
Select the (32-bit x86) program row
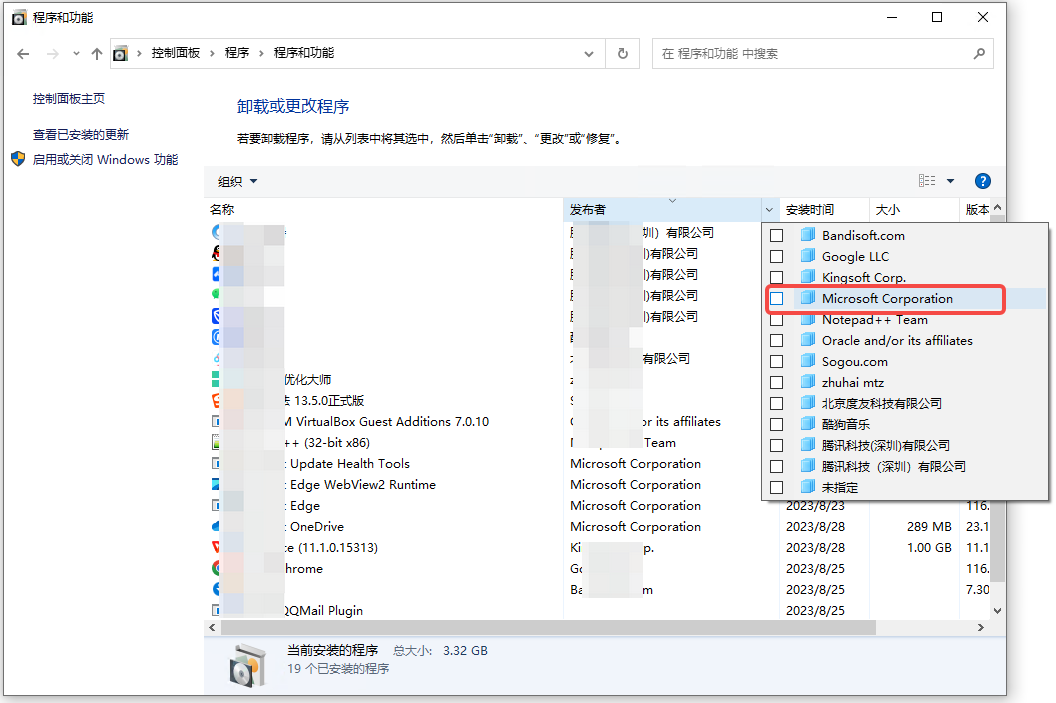[599, 442]
